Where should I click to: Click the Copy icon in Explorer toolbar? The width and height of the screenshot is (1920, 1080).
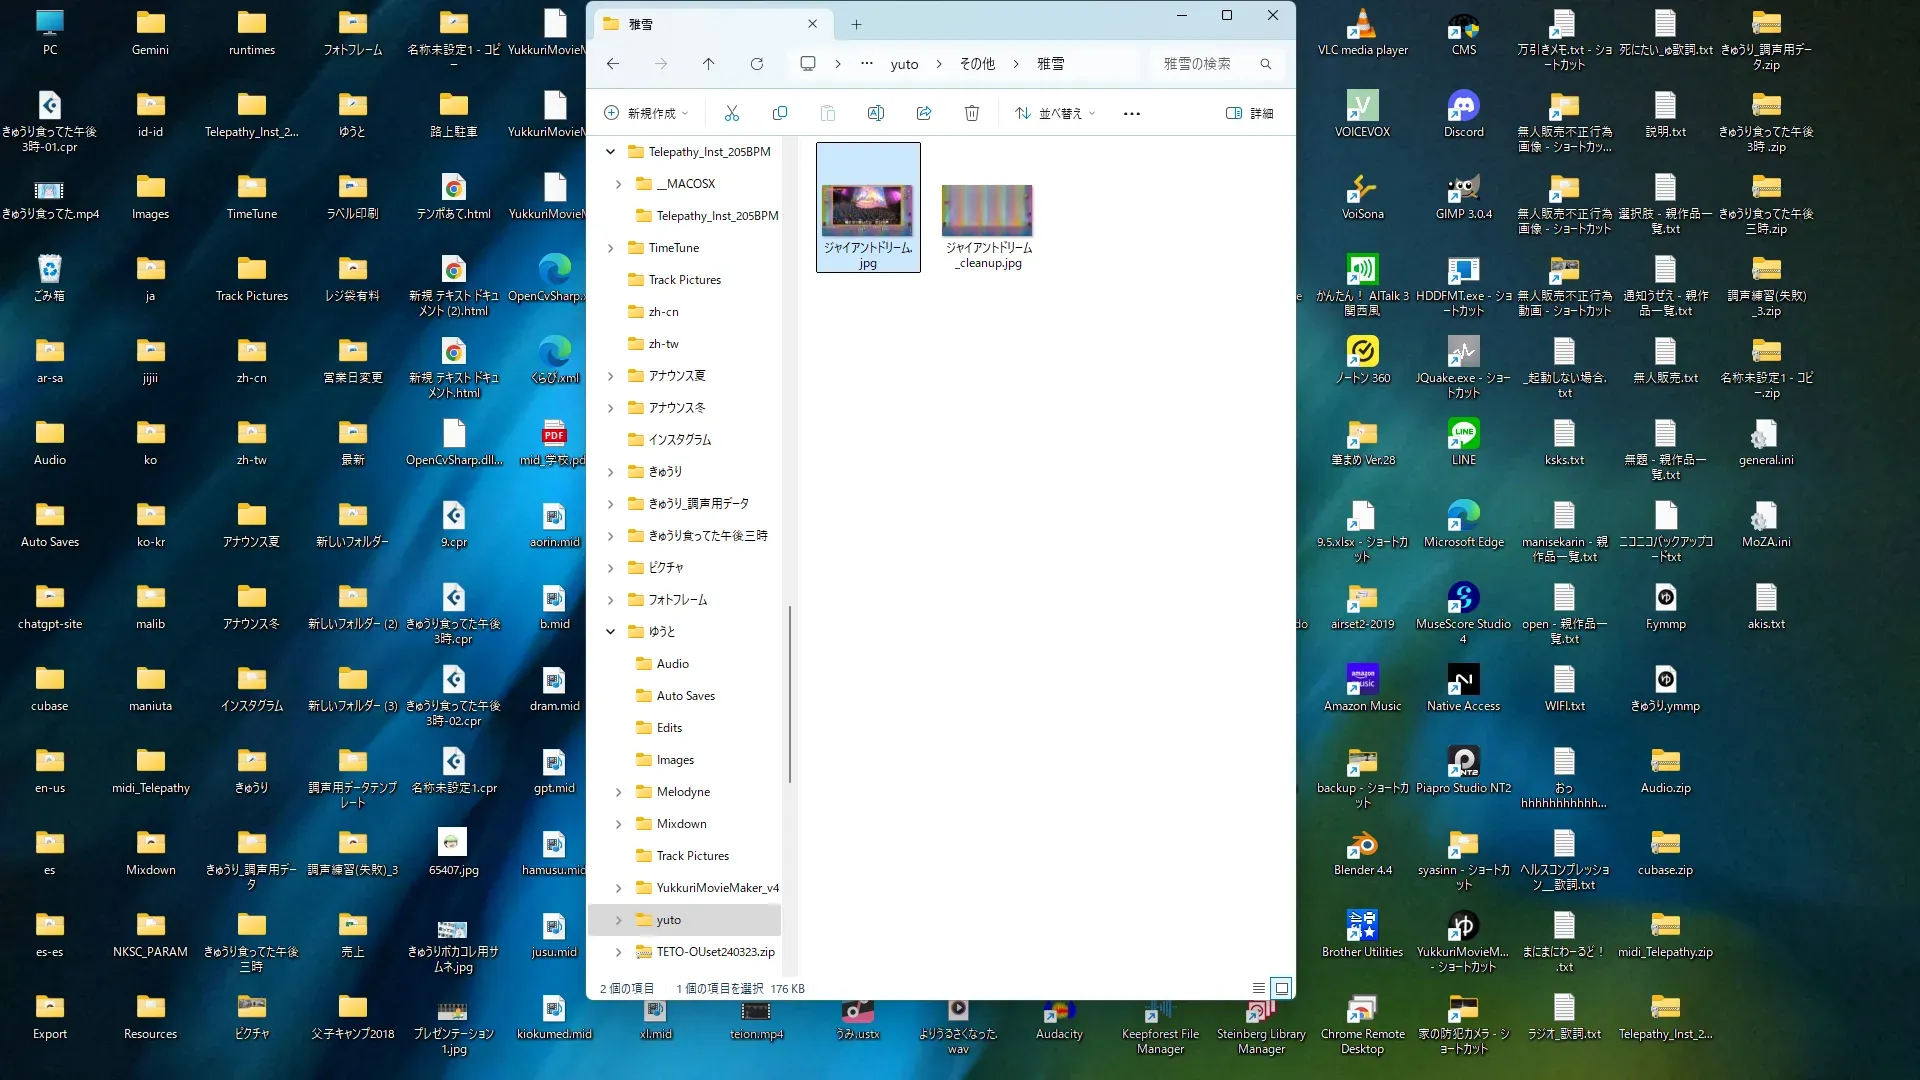pyautogui.click(x=780, y=114)
